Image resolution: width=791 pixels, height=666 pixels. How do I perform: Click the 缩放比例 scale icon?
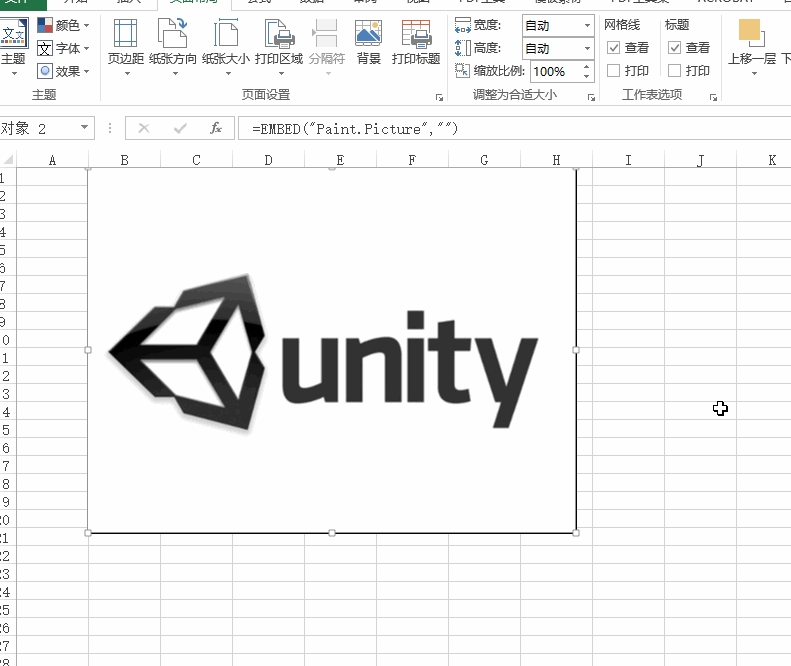(462, 71)
